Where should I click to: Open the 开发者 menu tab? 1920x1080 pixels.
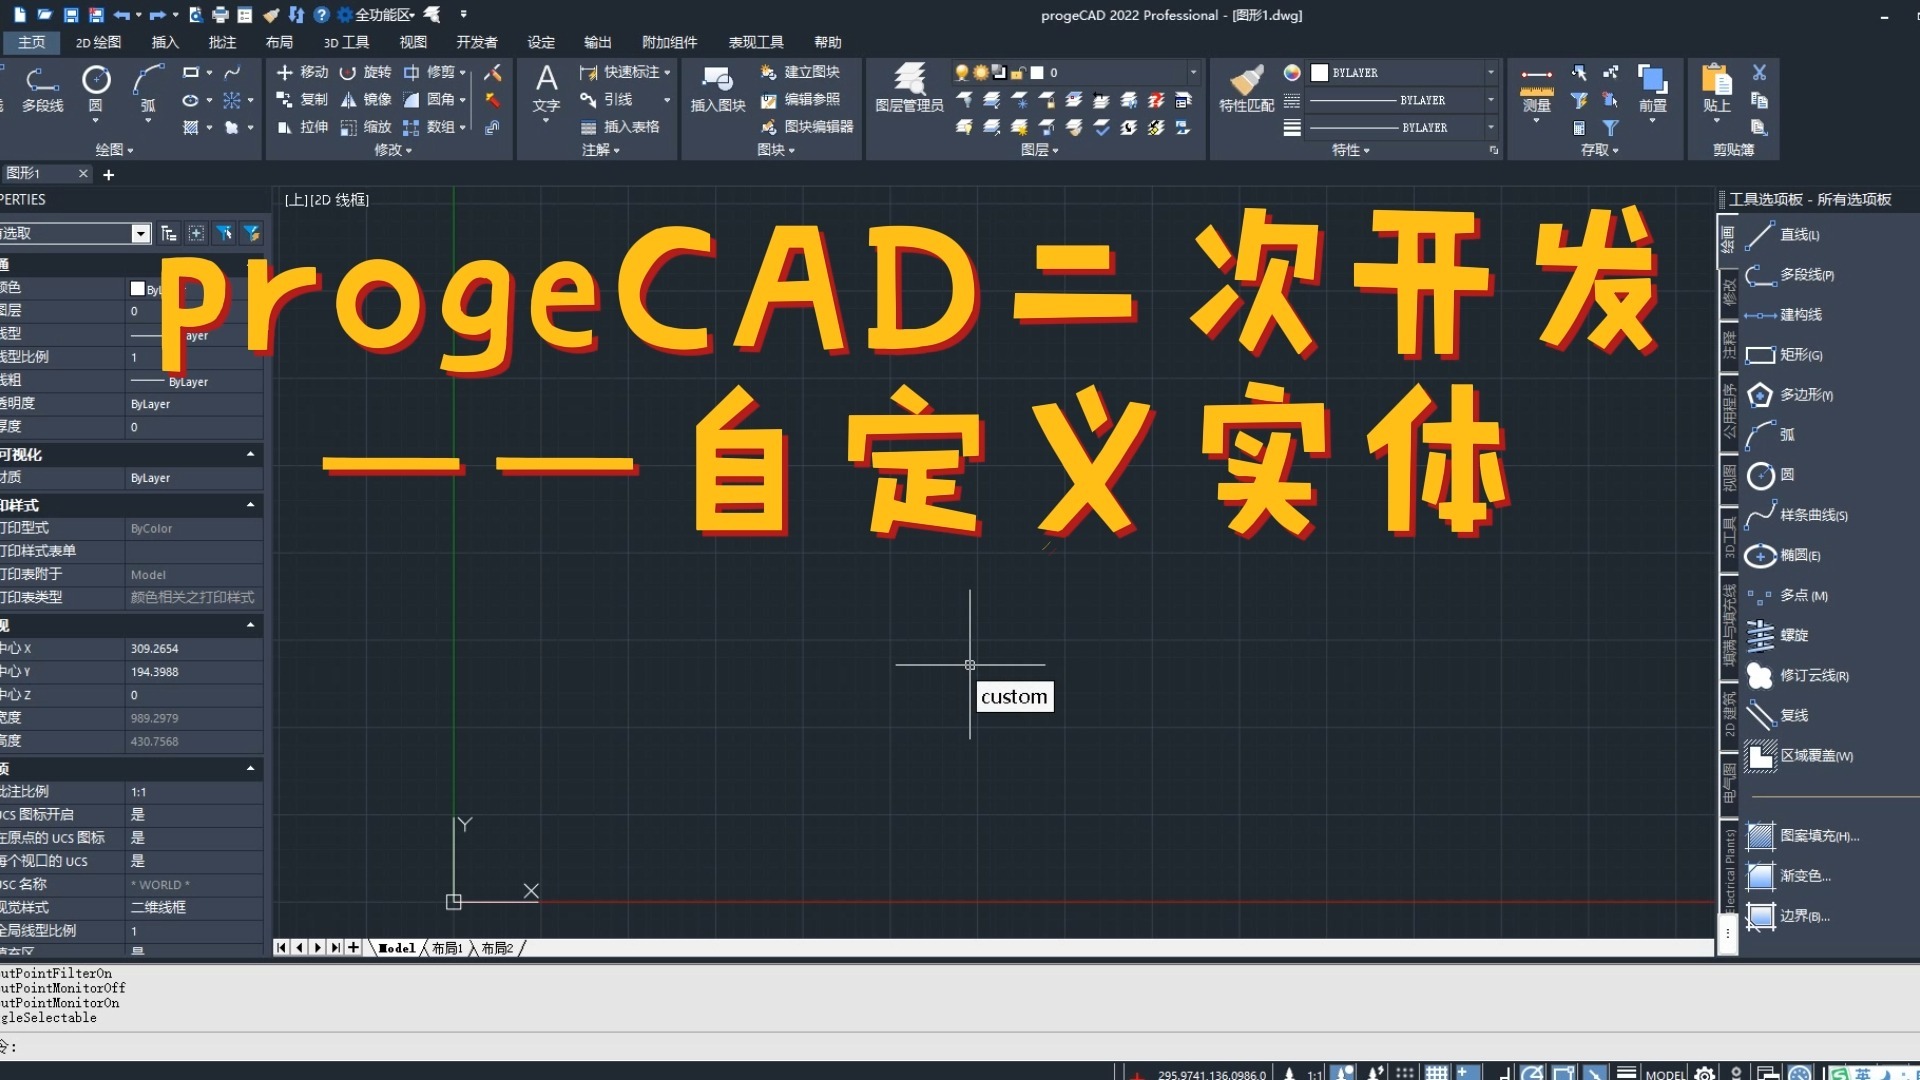coord(477,42)
